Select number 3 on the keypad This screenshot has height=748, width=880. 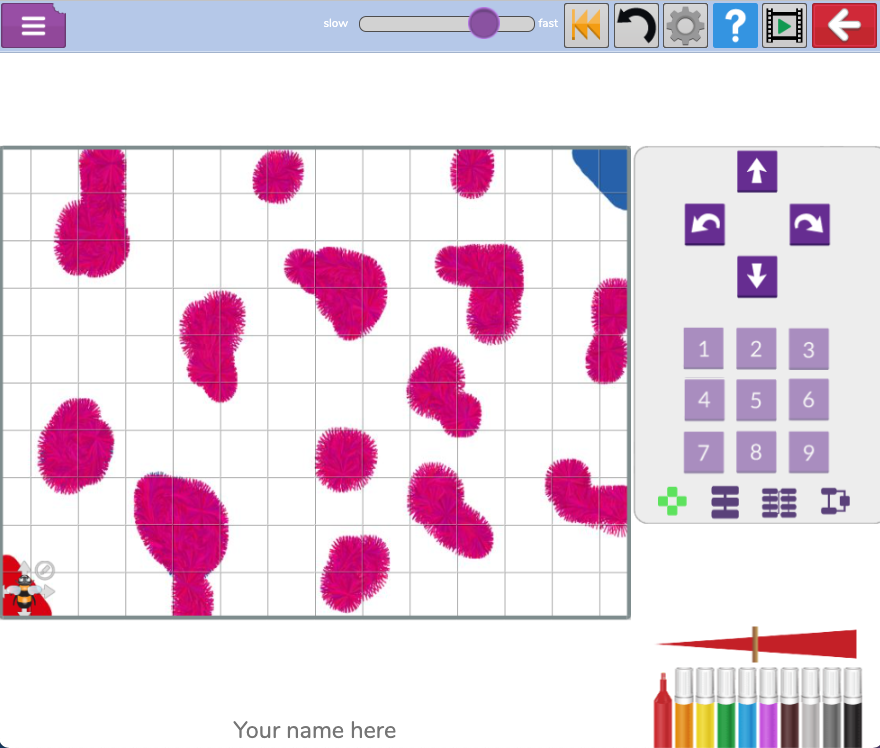(809, 349)
